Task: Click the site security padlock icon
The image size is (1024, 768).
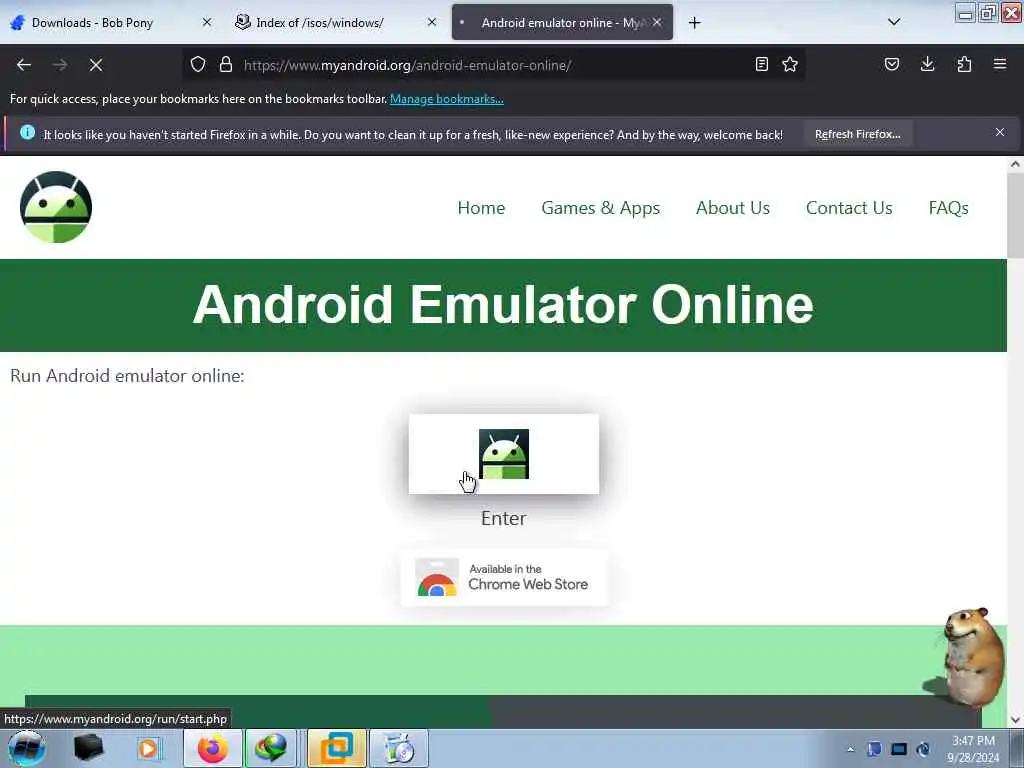Action: click(226, 65)
